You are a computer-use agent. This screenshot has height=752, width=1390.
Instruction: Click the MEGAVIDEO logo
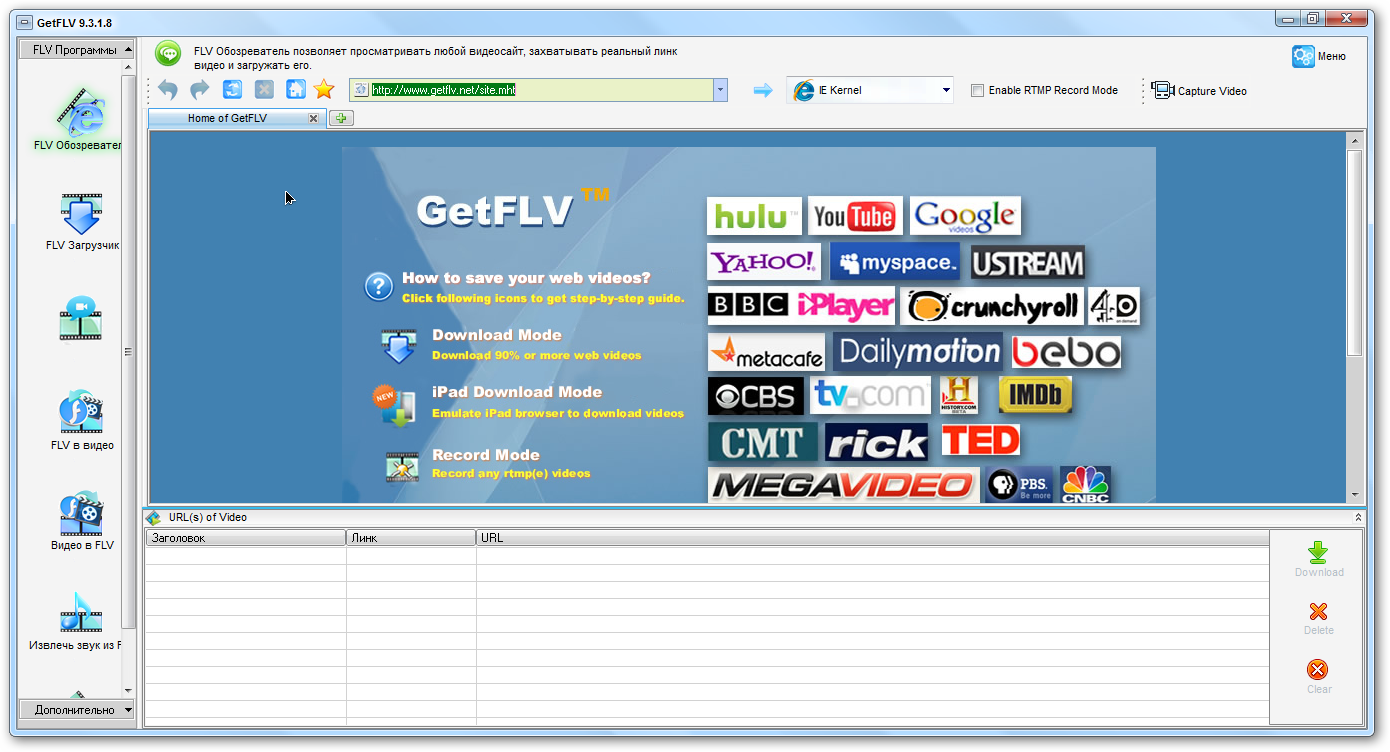click(x=844, y=486)
